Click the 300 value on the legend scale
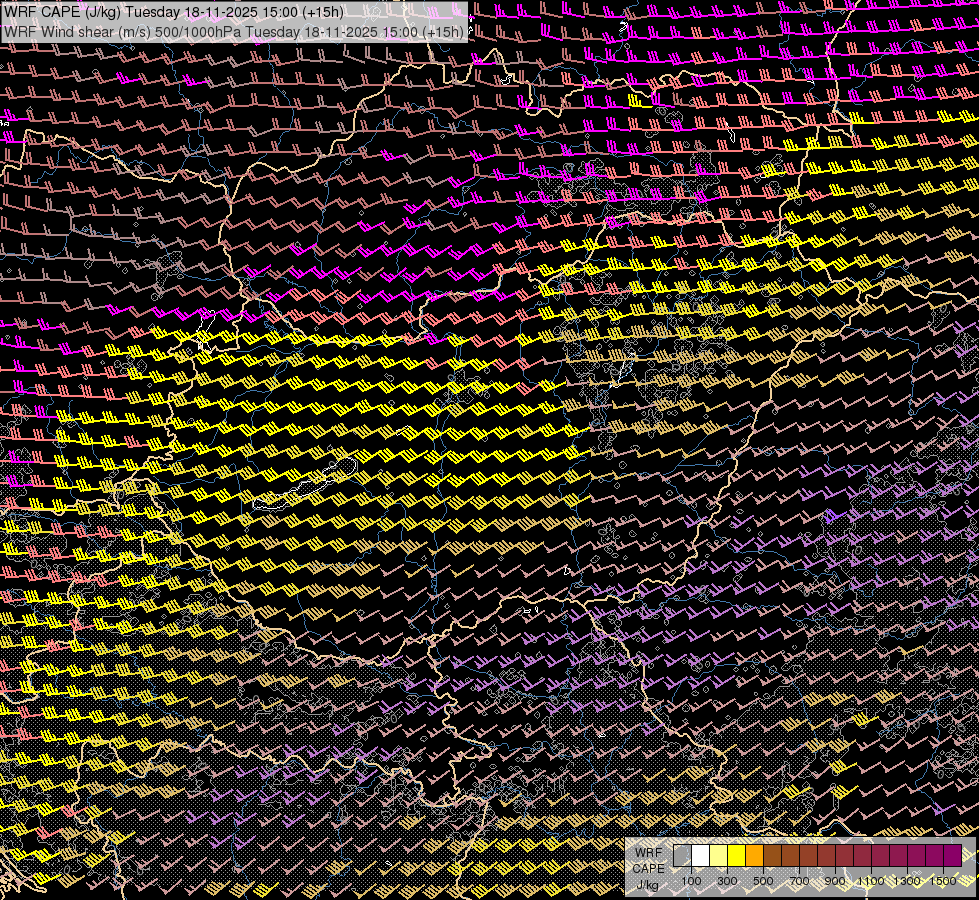The image size is (979, 900). click(727, 881)
